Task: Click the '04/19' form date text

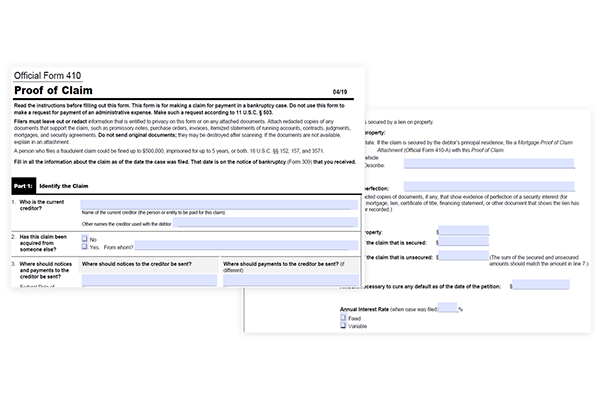Action: pyautogui.click(x=340, y=92)
